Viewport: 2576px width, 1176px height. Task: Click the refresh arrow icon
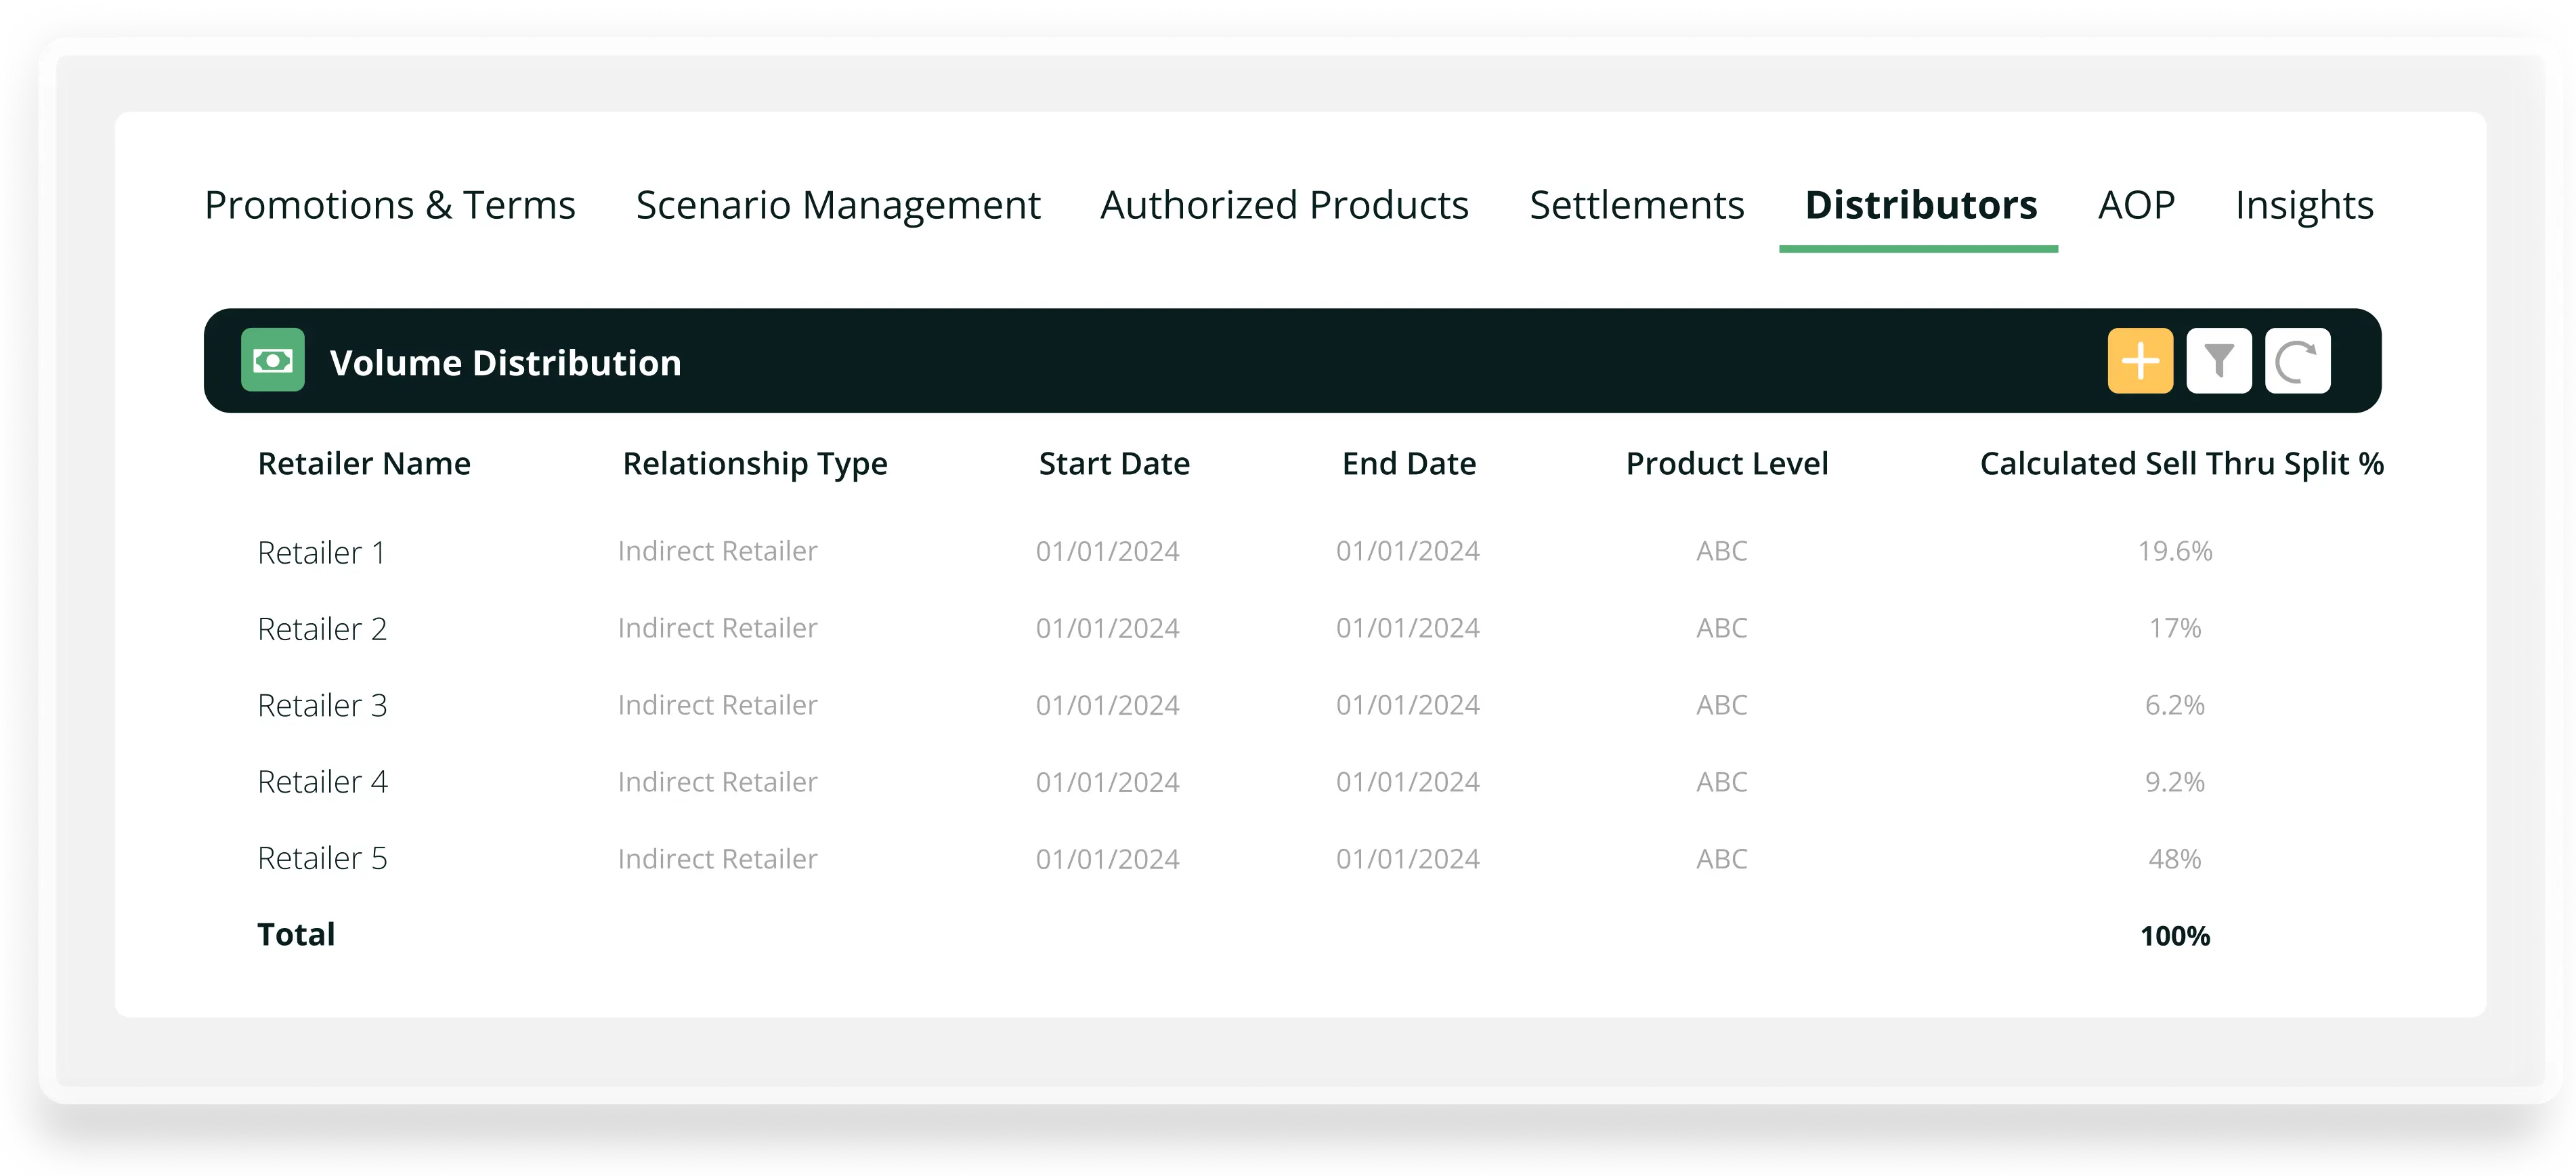pyautogui.click(x=2297, y=361)
